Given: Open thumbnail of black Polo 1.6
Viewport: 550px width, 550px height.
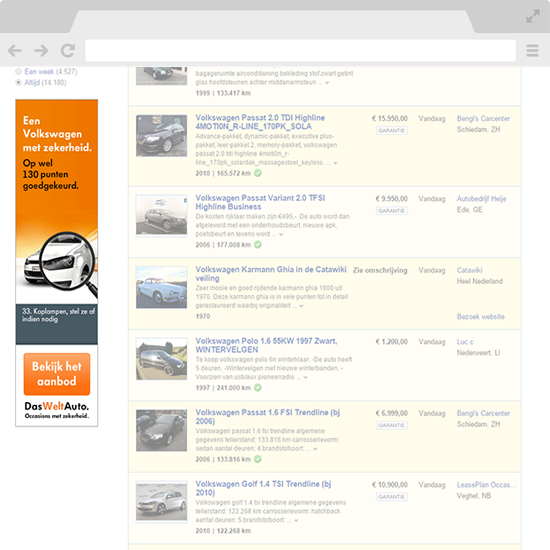Looking at the screenshot, I should [x=161, y=359].
